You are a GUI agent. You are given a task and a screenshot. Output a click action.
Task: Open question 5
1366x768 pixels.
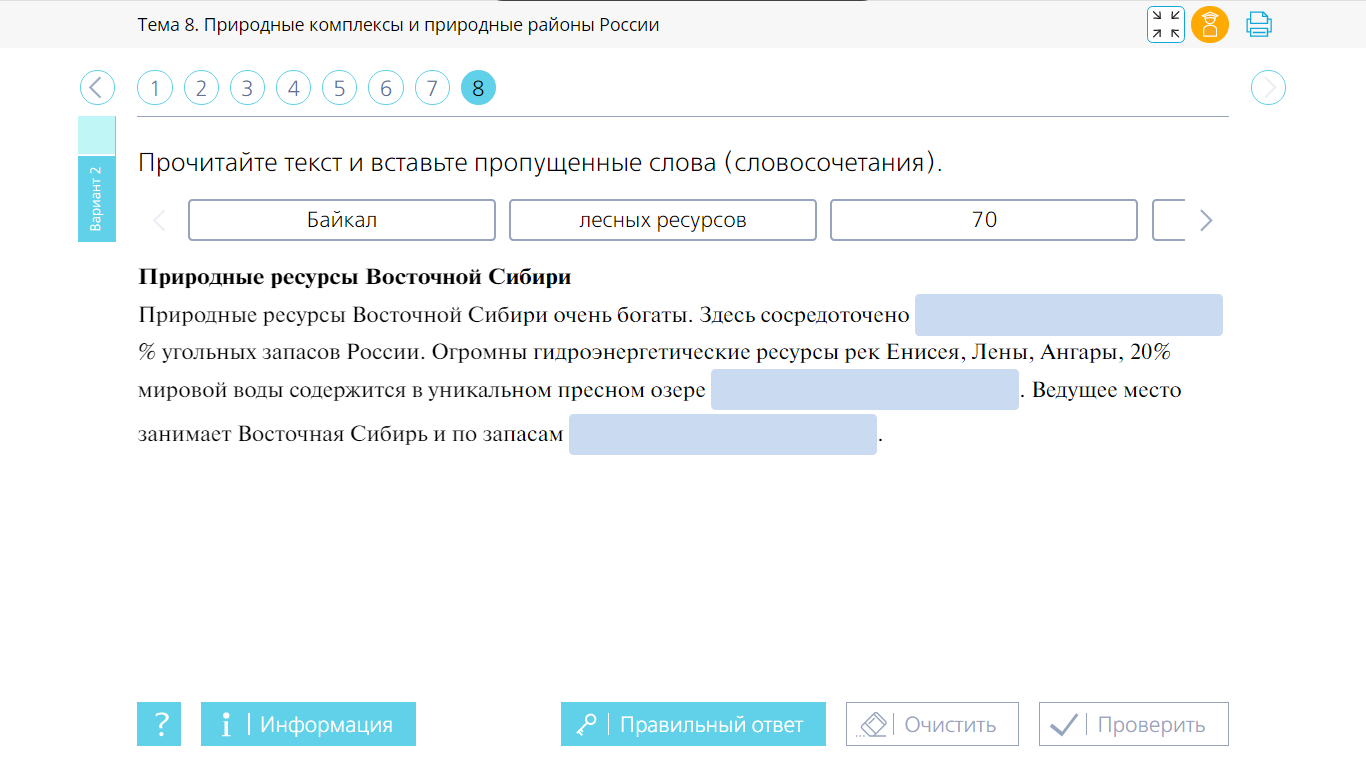click(x=339, y=88)
